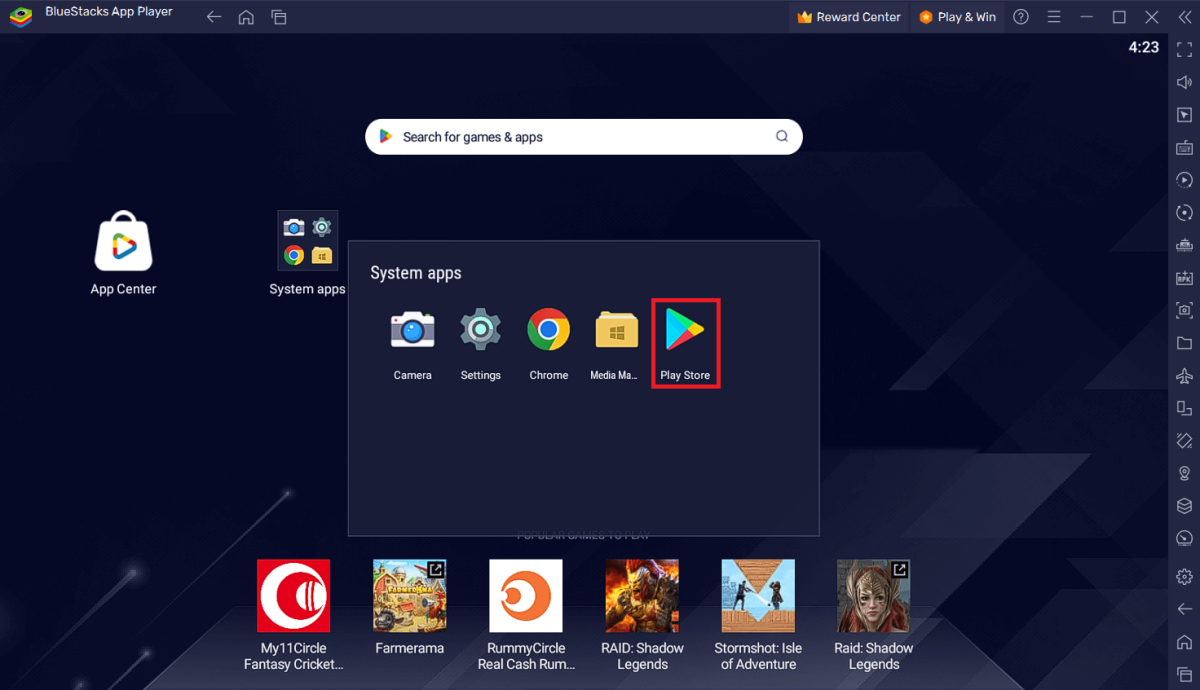Go back using the title bar arrow
The image size is (1200, 690).
214,16
